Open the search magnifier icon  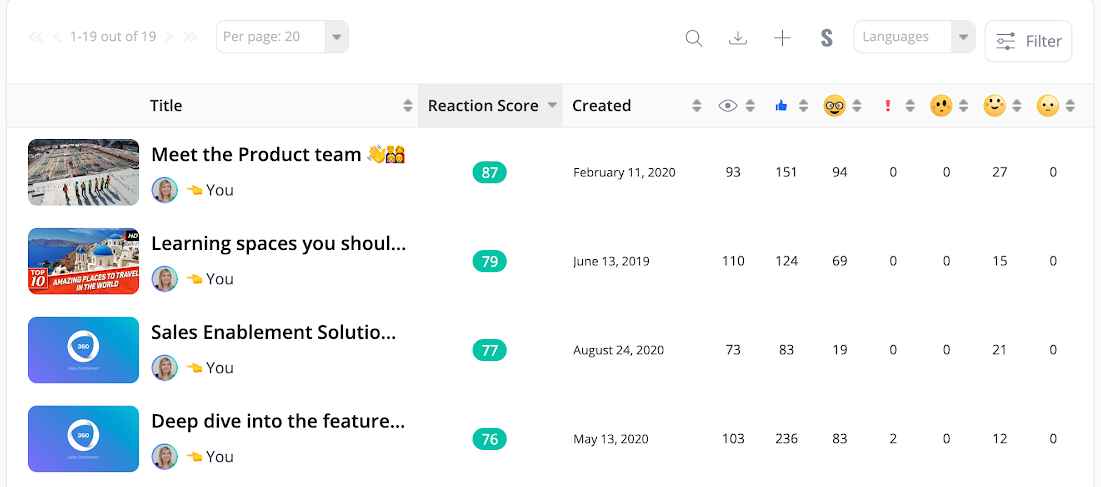coord(694,38)
